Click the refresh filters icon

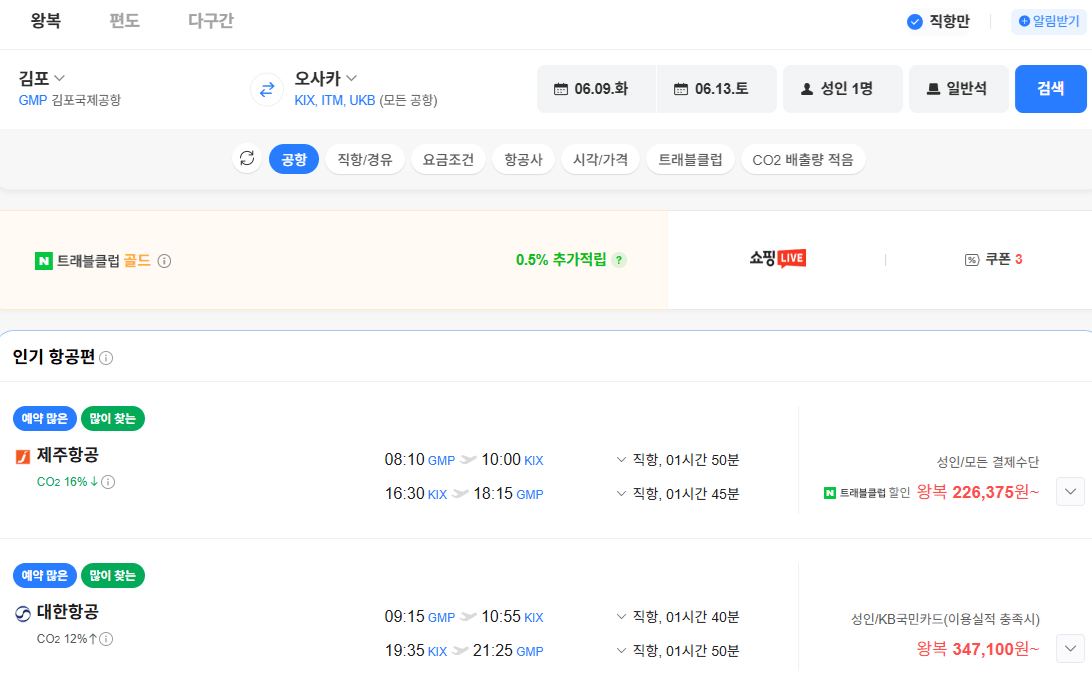coord(247,158)
